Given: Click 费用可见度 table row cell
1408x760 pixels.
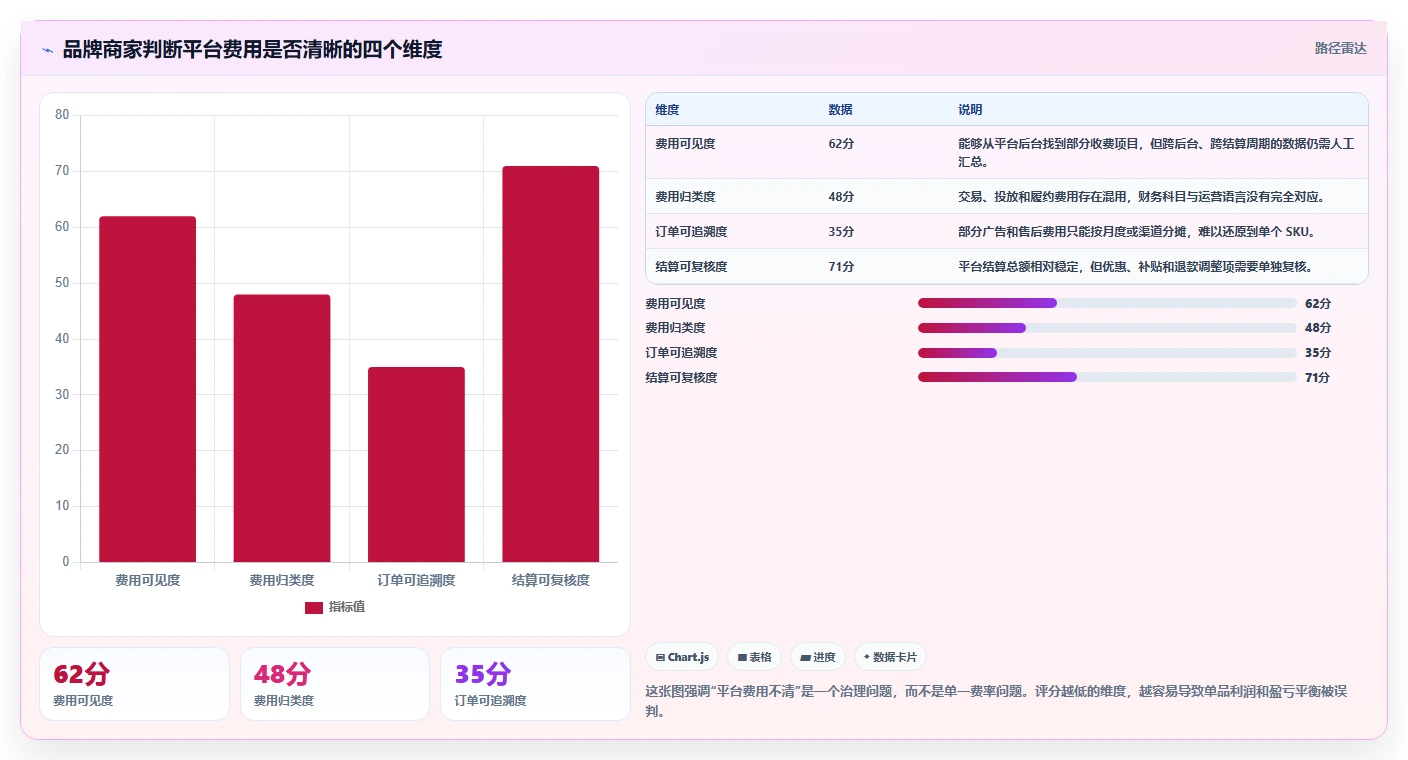Looking at the screenshot, I should click(685, 144).
